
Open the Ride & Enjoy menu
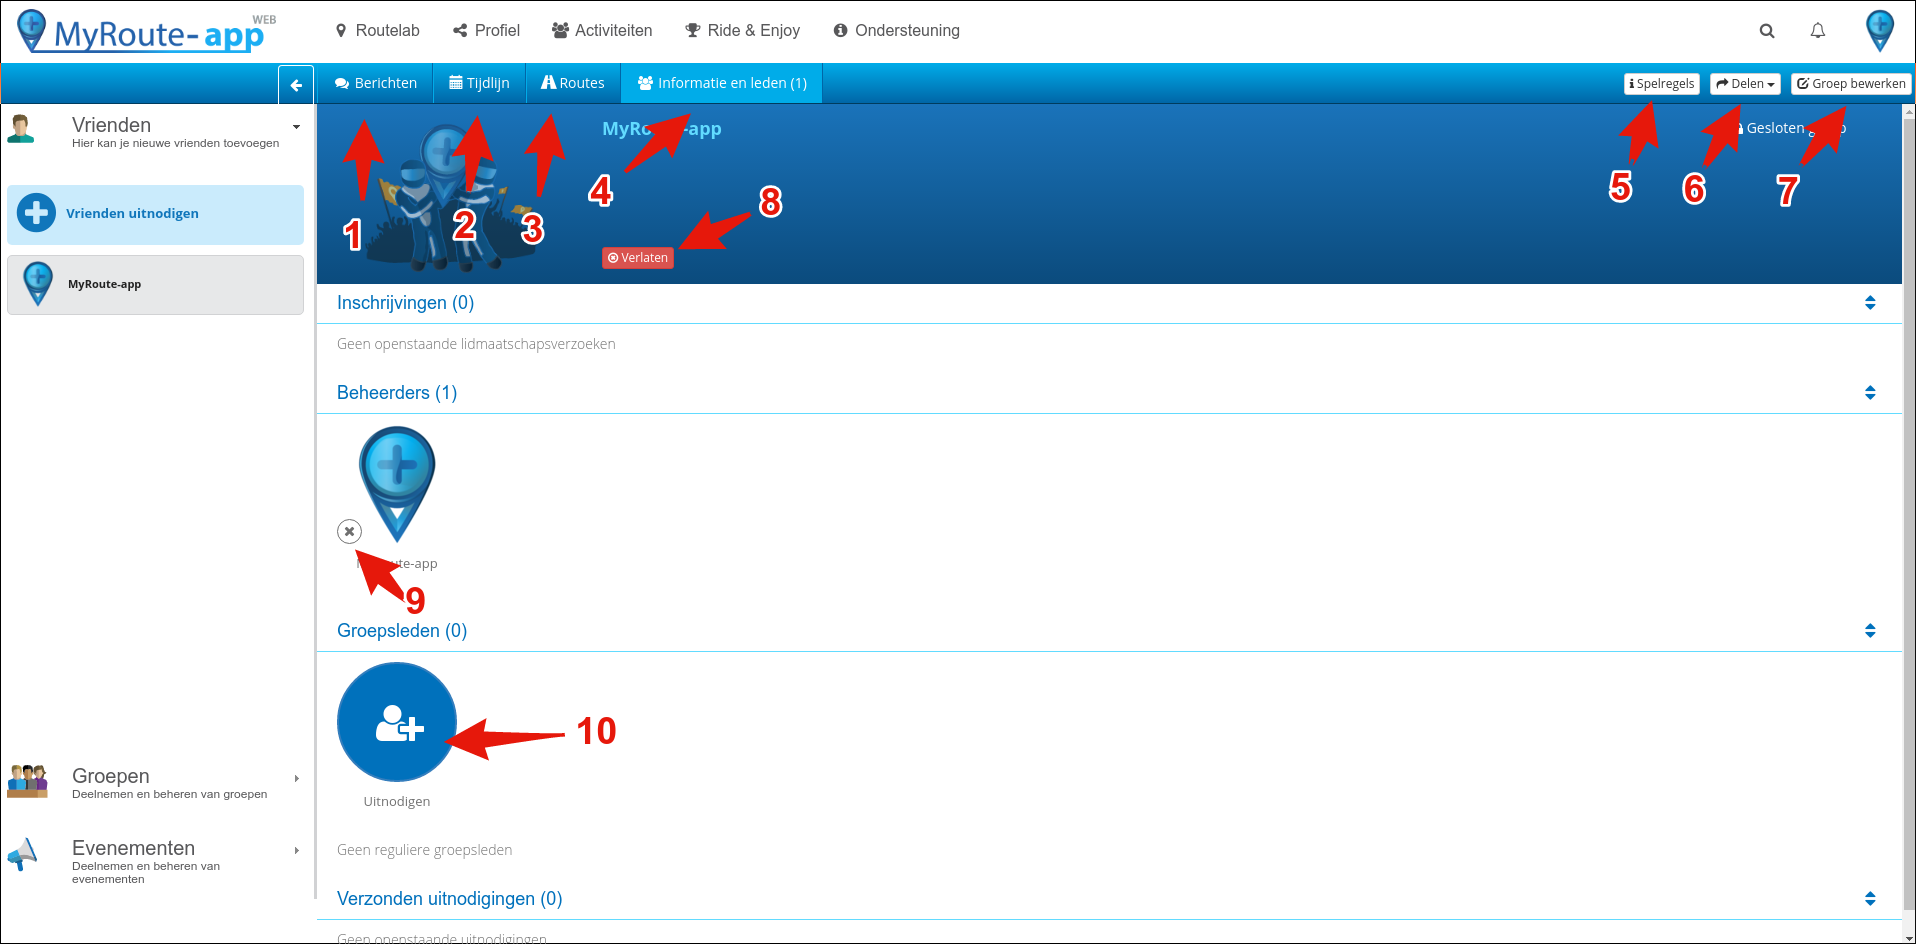click(742, 31)
